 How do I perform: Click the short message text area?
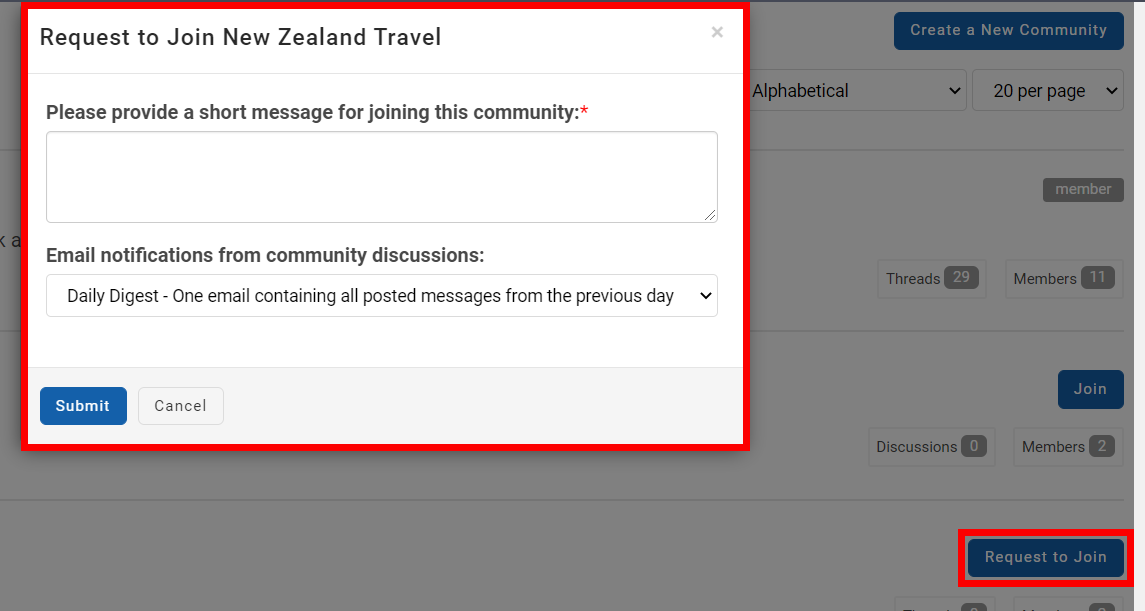tap(381, 176)
